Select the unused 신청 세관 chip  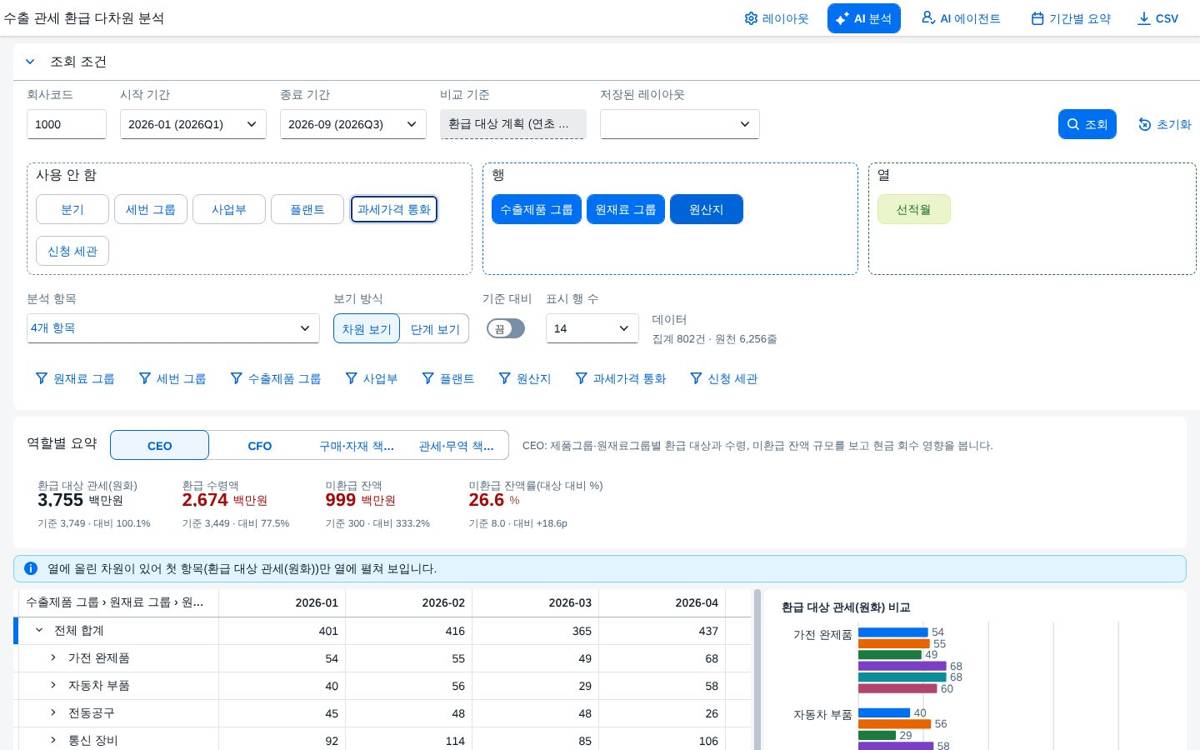(x=72, y=251)
